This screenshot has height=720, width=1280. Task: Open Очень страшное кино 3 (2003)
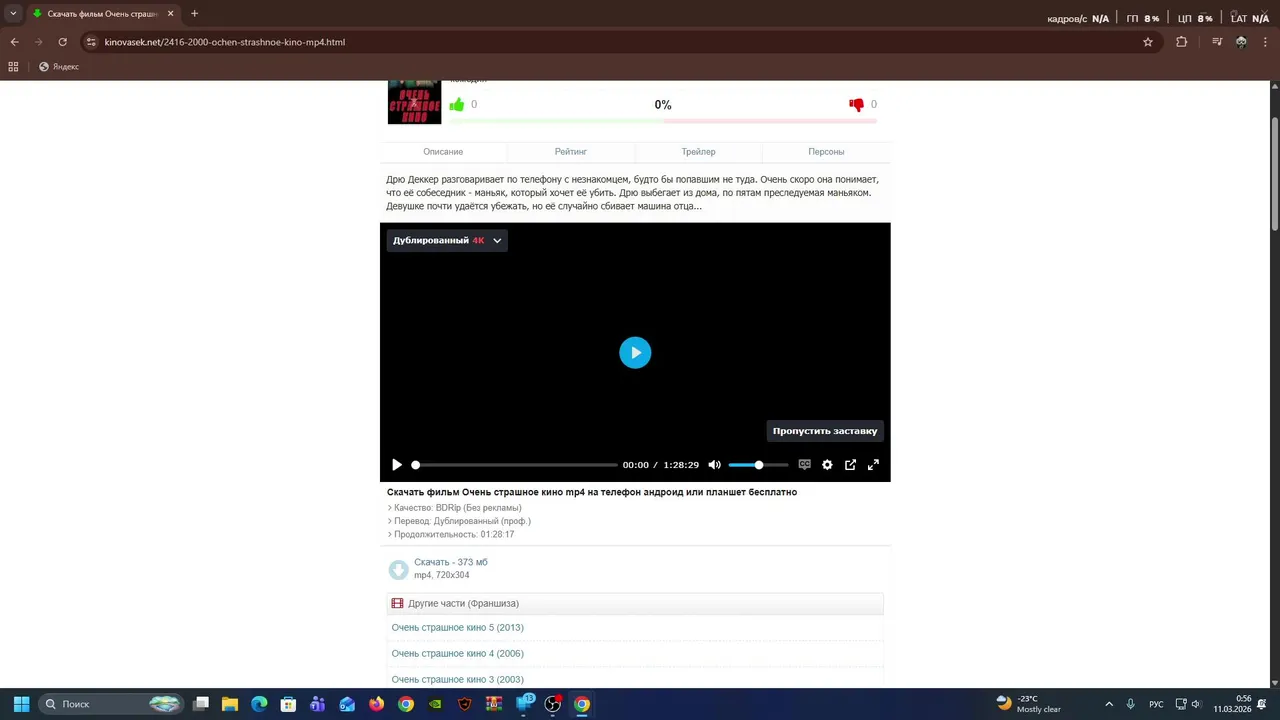tap(458, 680)
